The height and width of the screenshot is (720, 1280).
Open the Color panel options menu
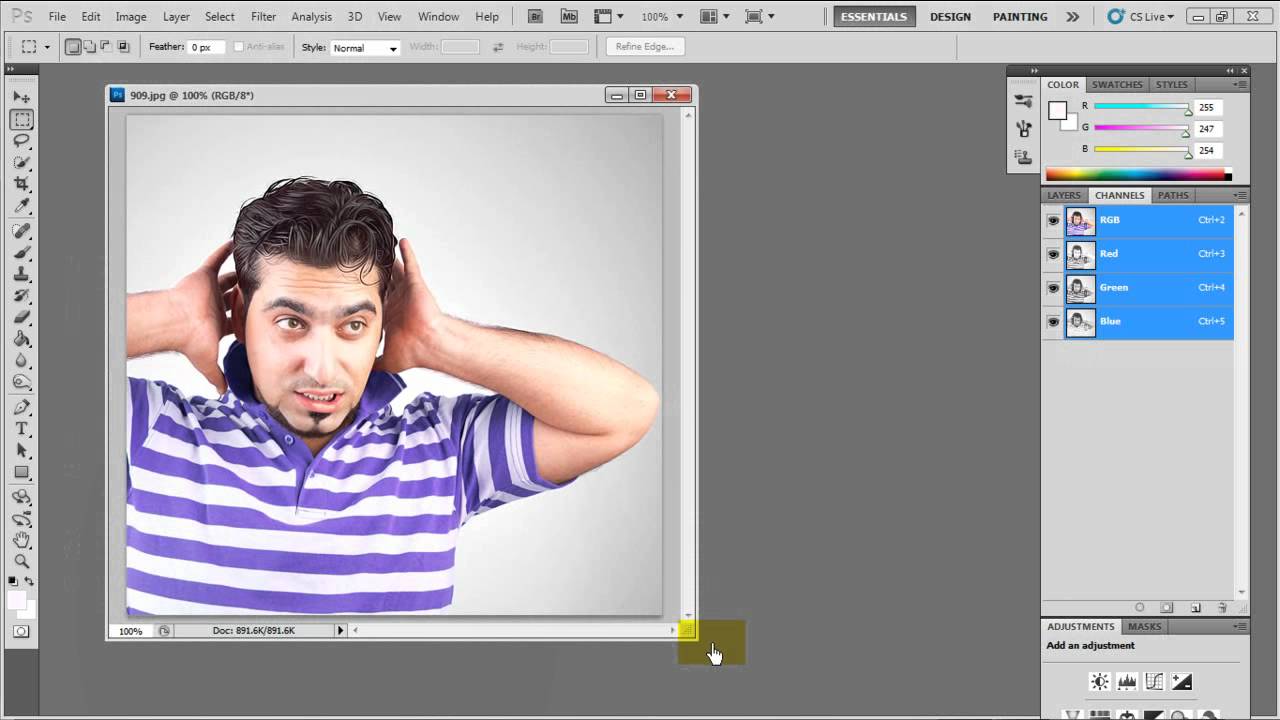coord(1240,85)
